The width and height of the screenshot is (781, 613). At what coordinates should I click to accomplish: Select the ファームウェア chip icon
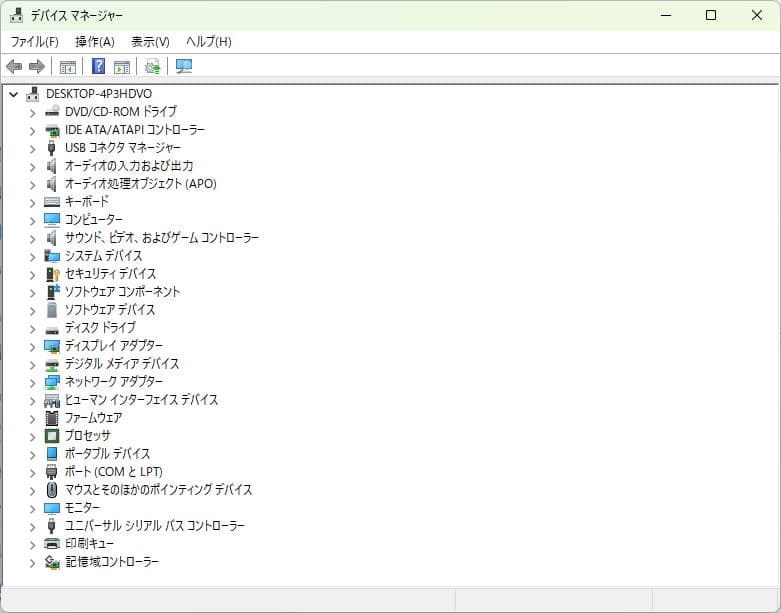click(x=51, y=418)
